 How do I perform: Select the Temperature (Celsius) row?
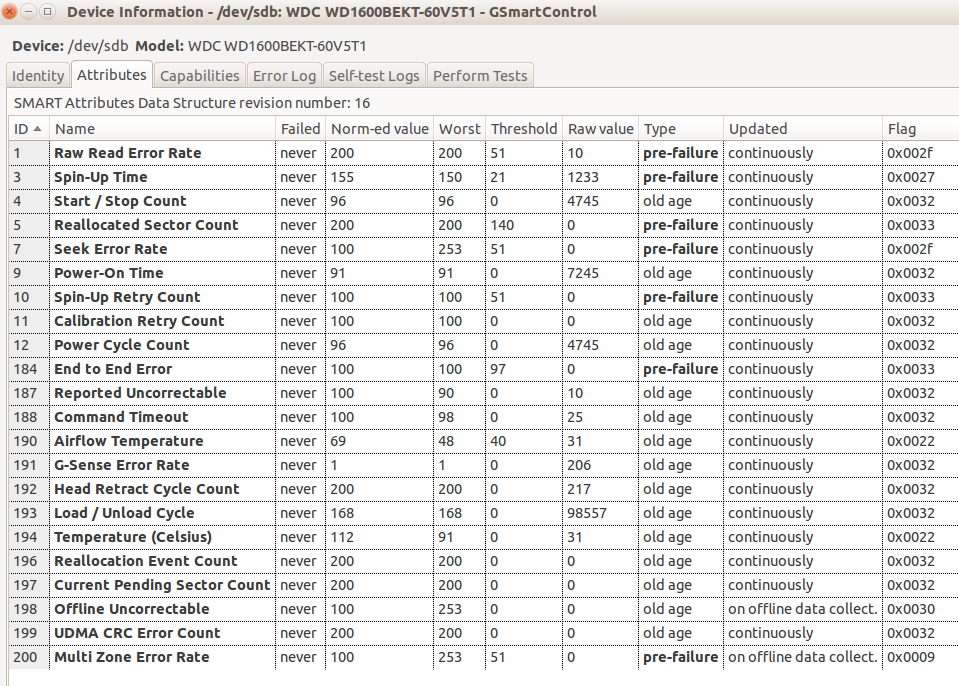483,537
